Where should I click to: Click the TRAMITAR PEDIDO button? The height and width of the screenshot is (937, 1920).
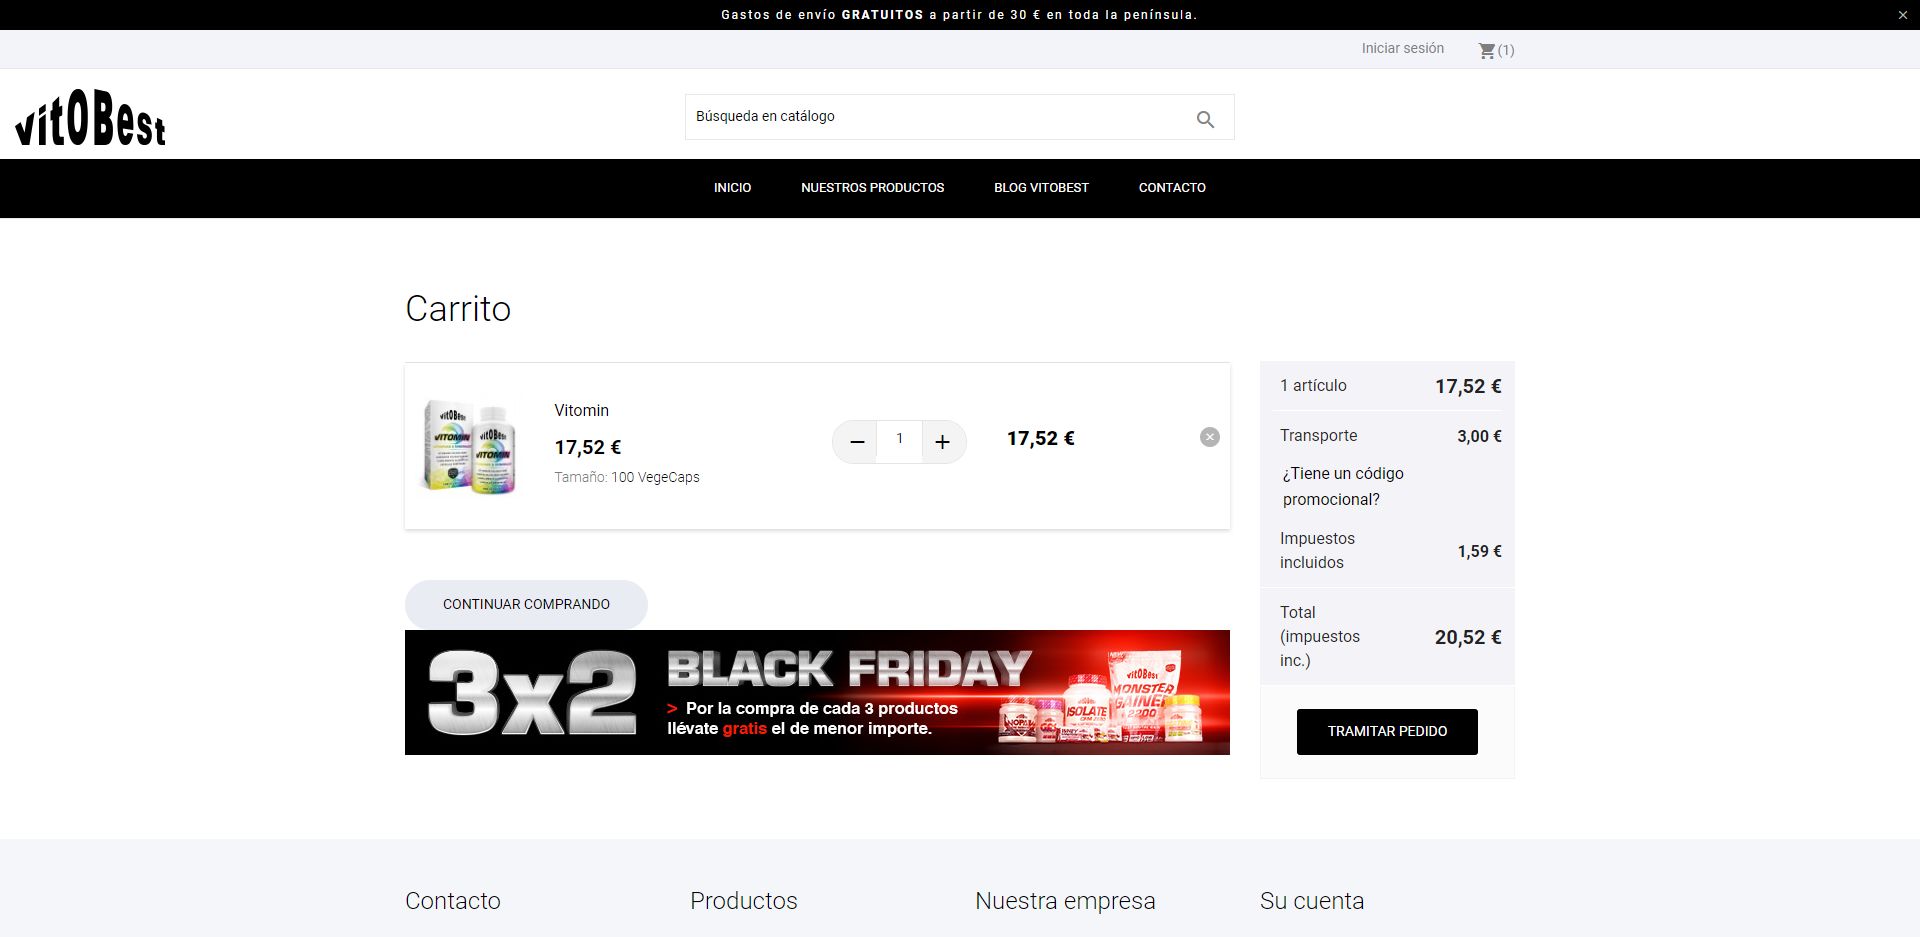pos(1387,732)
